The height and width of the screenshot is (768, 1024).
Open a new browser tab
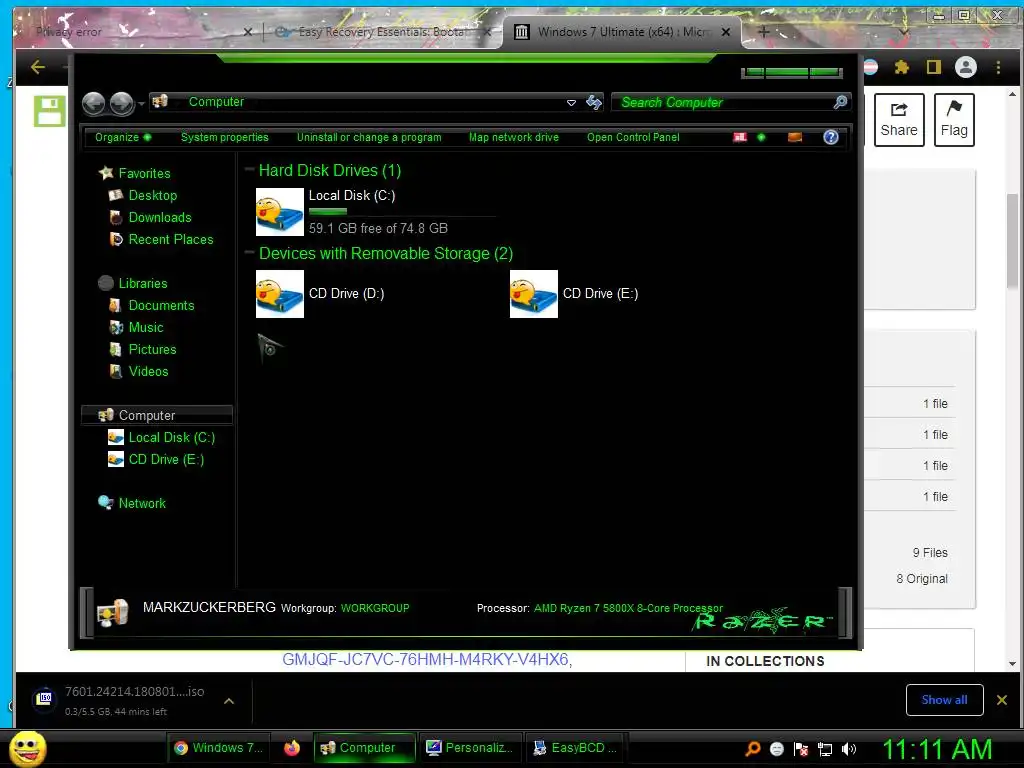tap(763, 31)
